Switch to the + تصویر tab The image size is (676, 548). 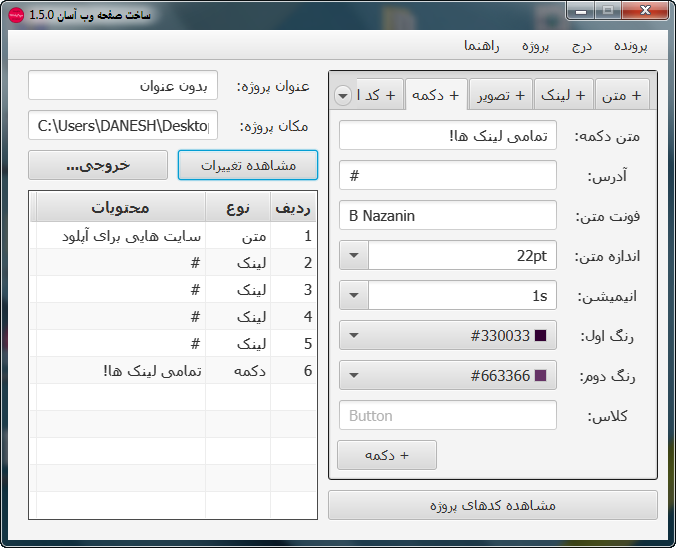[501, 95]
